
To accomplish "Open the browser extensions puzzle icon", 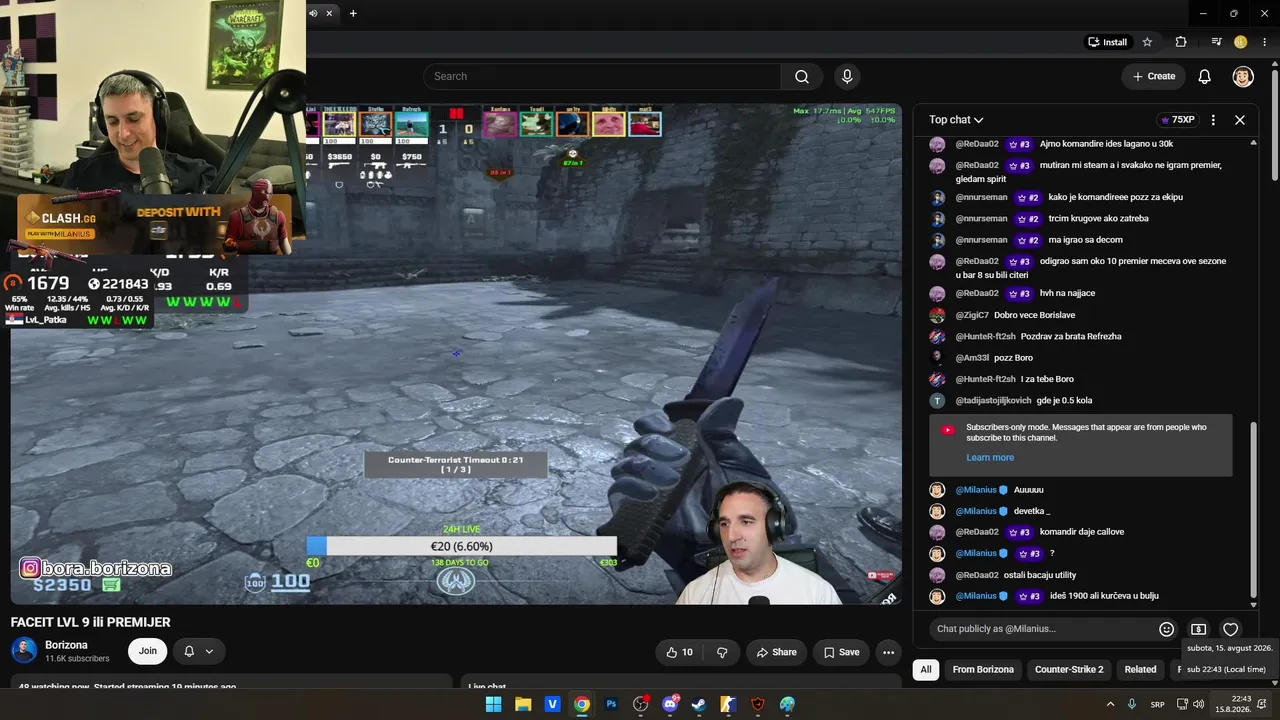I will (x=1181, y=42).
